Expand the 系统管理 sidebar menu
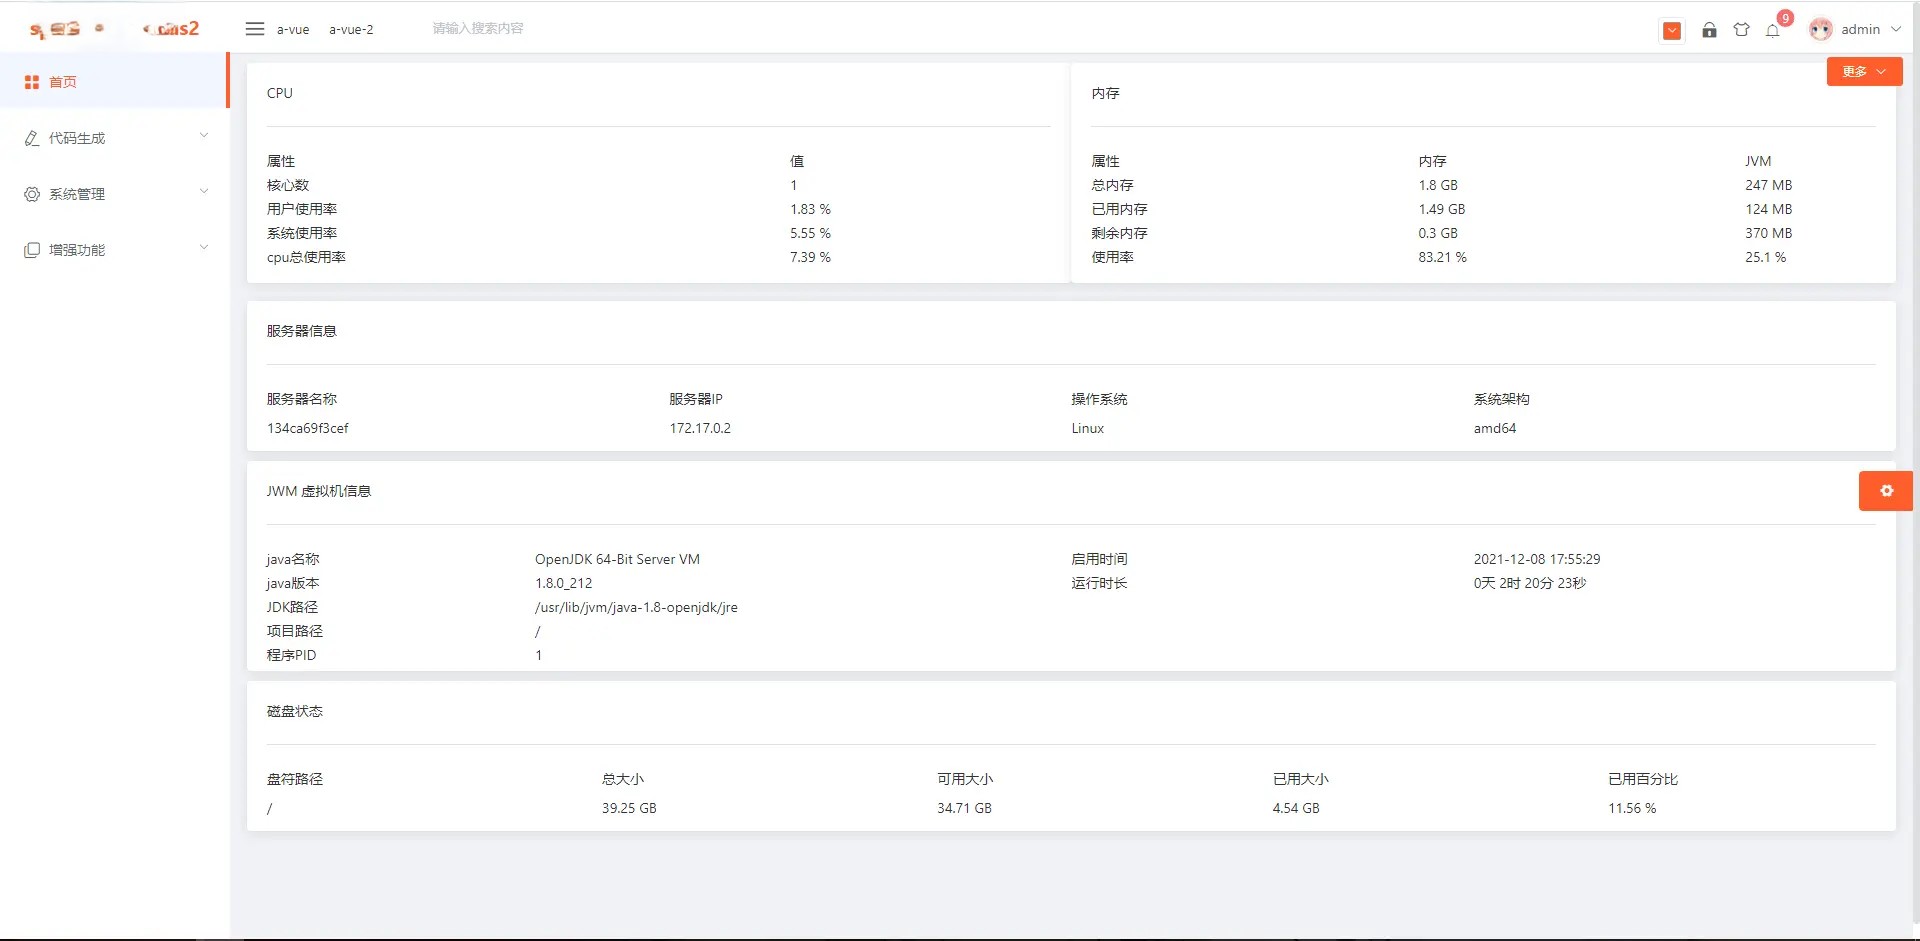The height and width of the screenshot is (941, 1920). (x=115, y=194)
